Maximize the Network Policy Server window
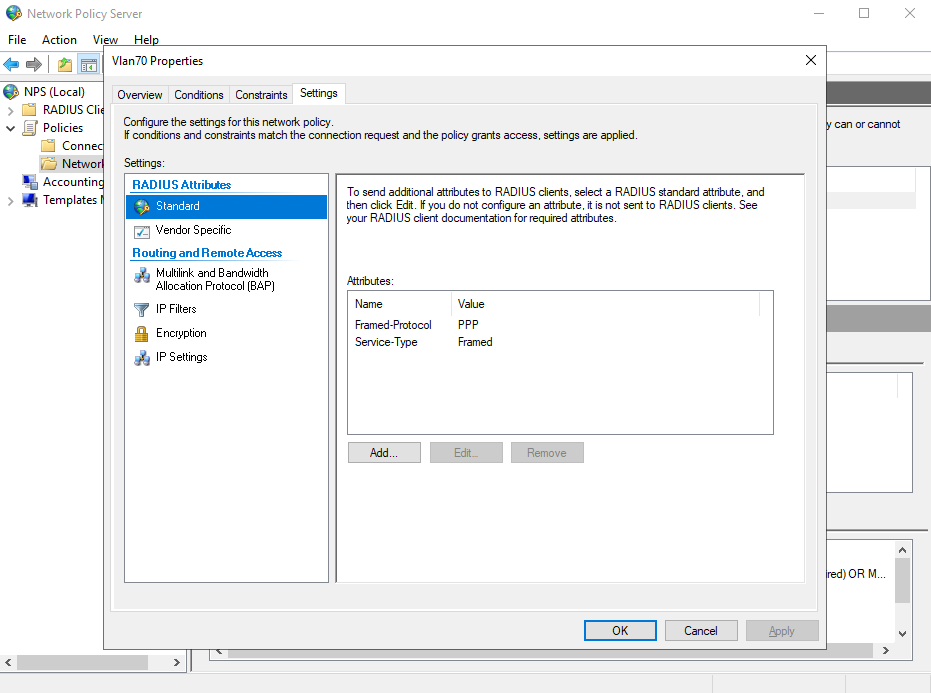This screenshot has width=931, height=693. pyautogui.click(x=864, y=13)
